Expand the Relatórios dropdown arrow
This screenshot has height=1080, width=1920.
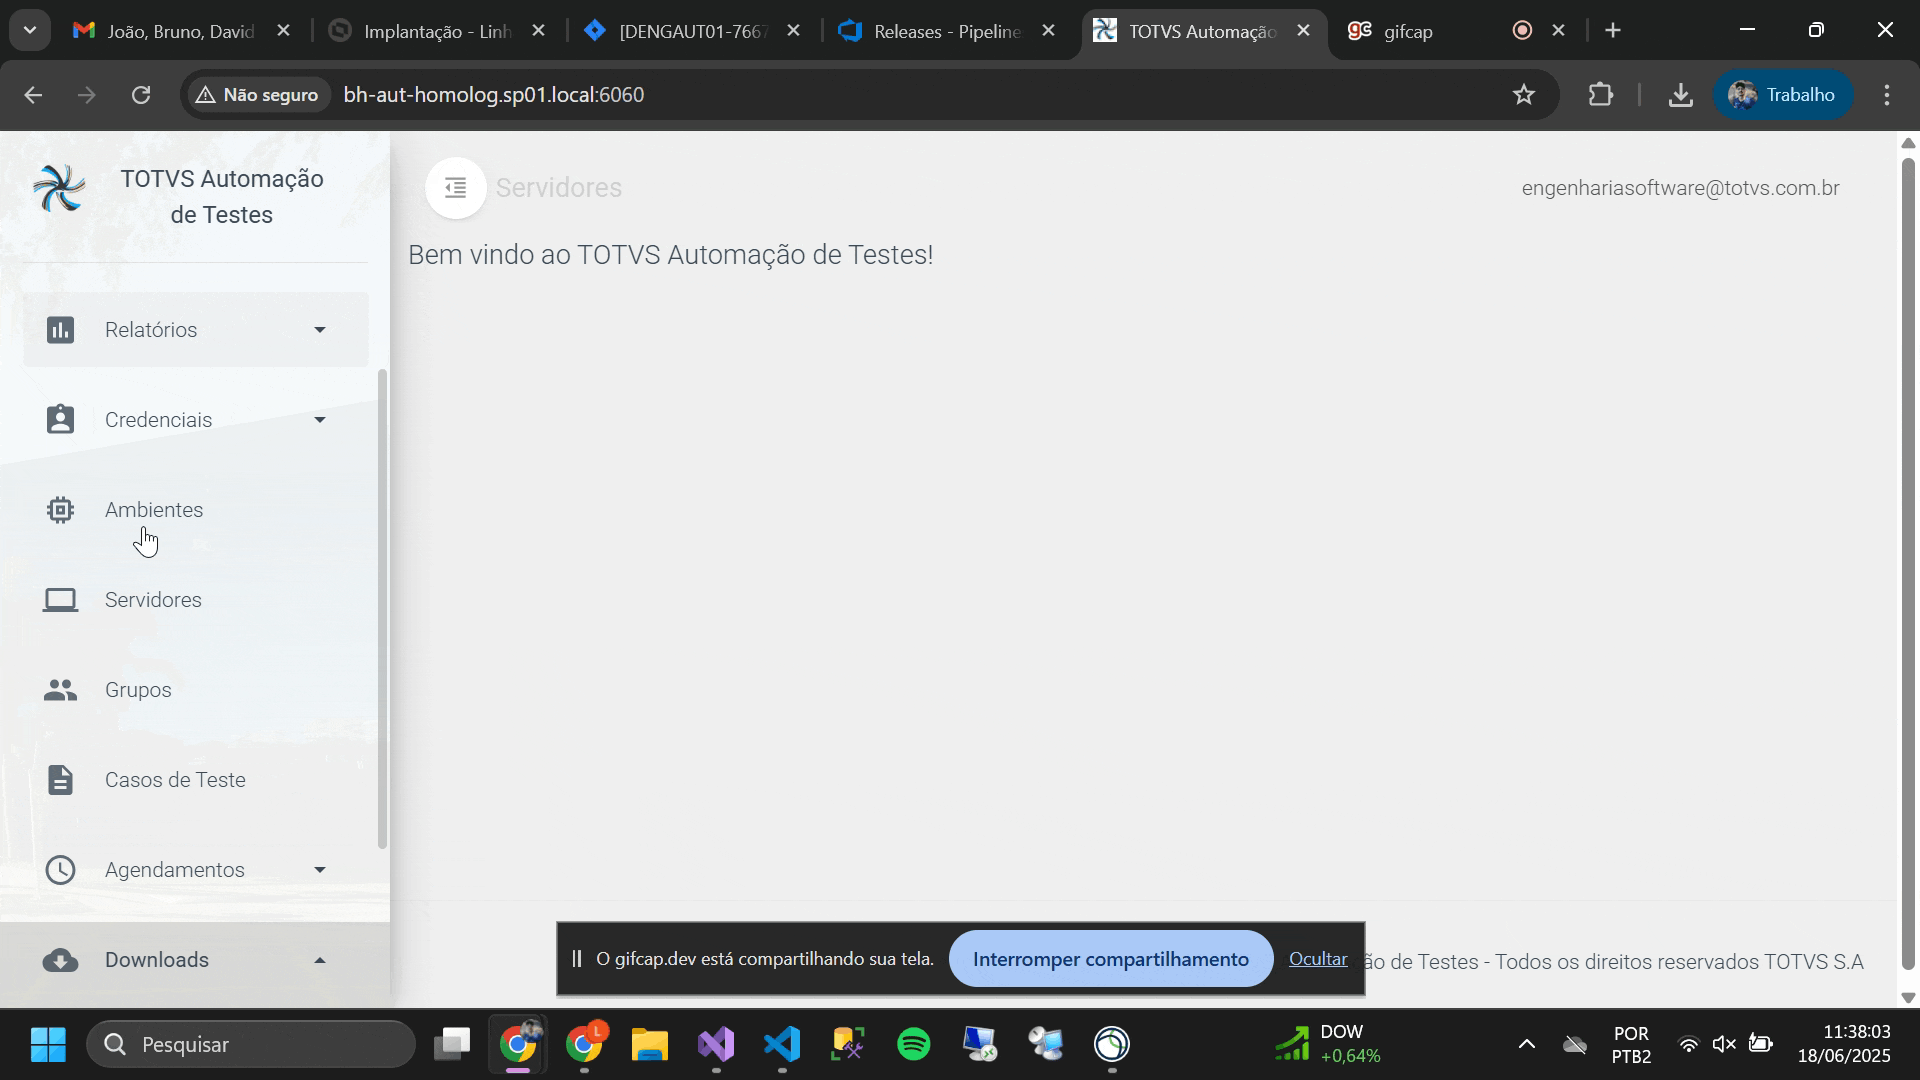[320, 330]
